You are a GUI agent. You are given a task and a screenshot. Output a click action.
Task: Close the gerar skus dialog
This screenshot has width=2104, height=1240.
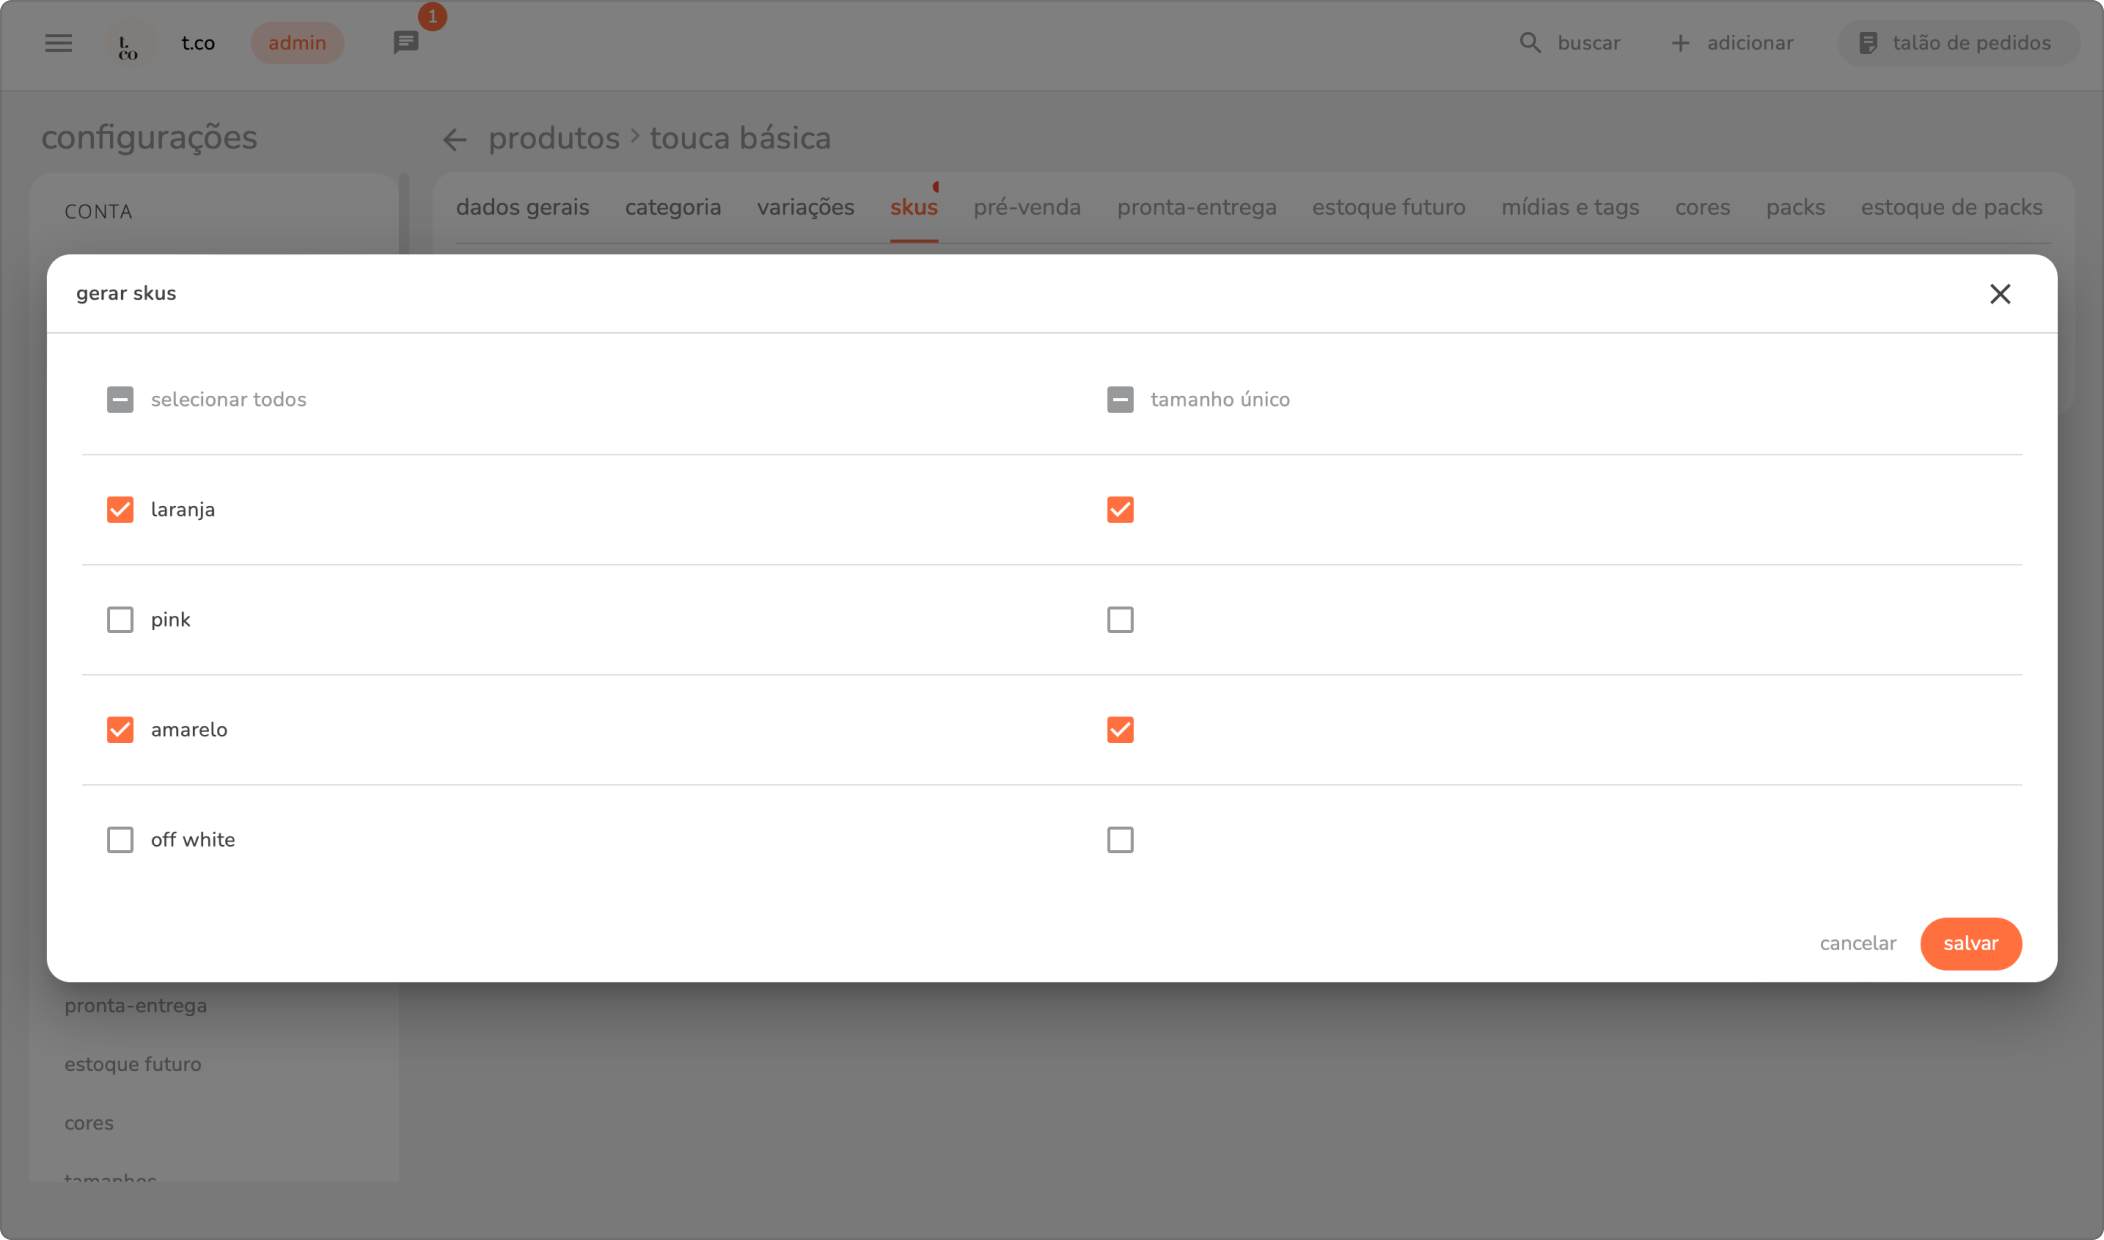coord(2000,294)
